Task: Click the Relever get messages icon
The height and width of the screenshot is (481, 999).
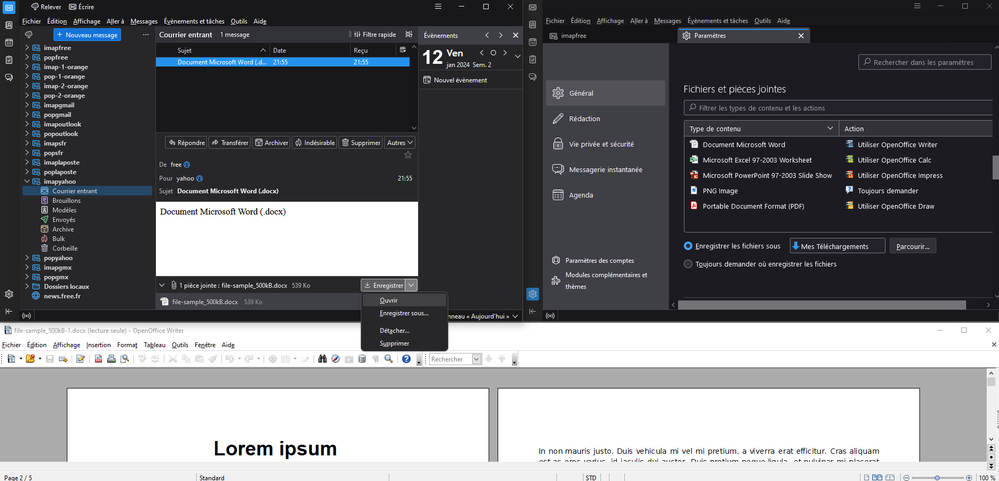Action: (x=36, y=7)
